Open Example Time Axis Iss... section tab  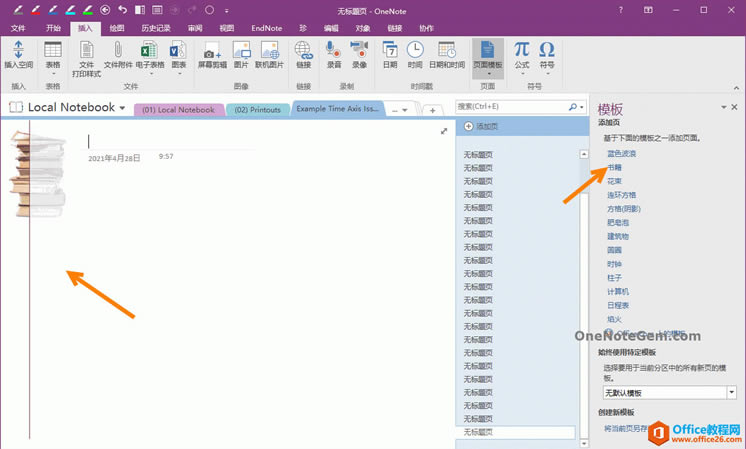(337, 108)
